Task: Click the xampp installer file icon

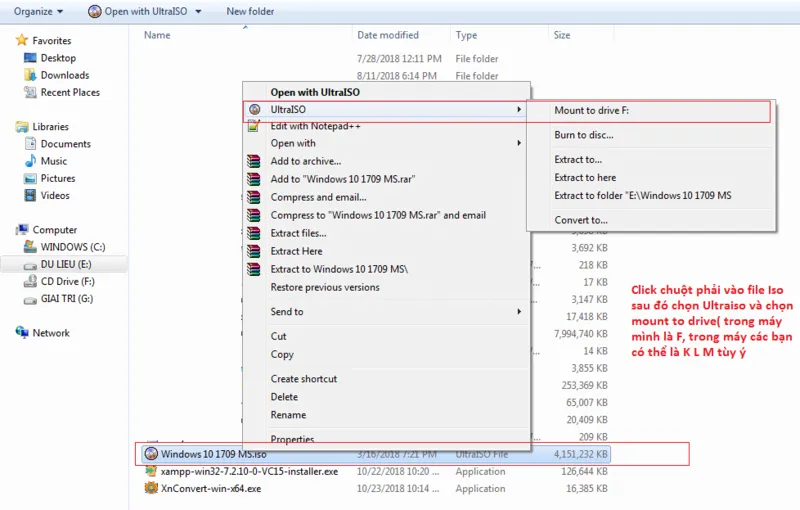Action: pyautogui.click(x=151, y=471)
